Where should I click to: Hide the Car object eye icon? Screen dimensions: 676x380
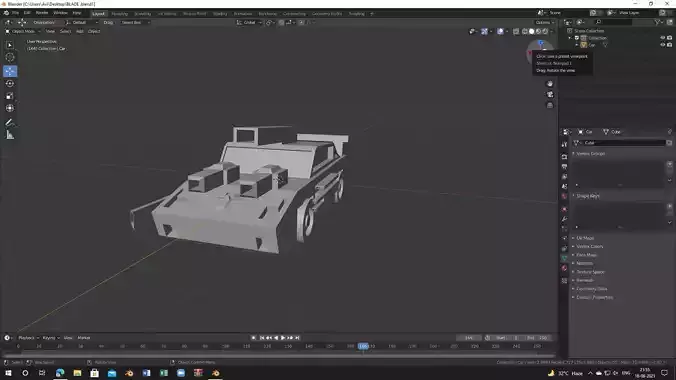[663, 45]
